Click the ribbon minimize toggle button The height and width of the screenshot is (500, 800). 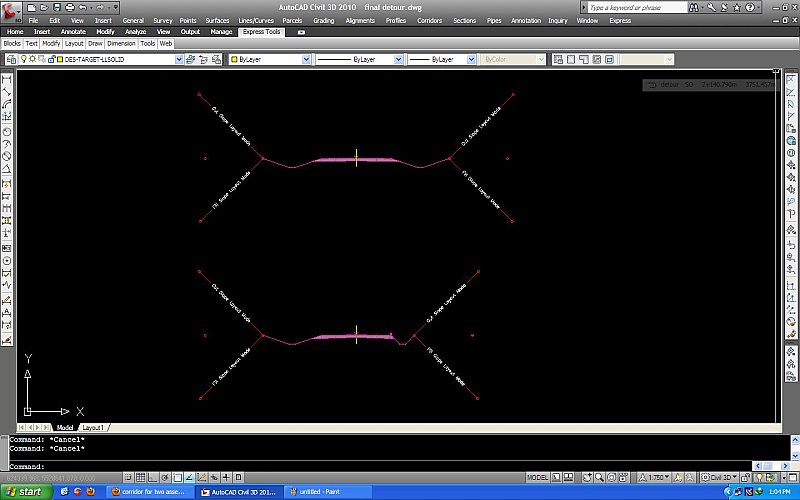point(301,32)
